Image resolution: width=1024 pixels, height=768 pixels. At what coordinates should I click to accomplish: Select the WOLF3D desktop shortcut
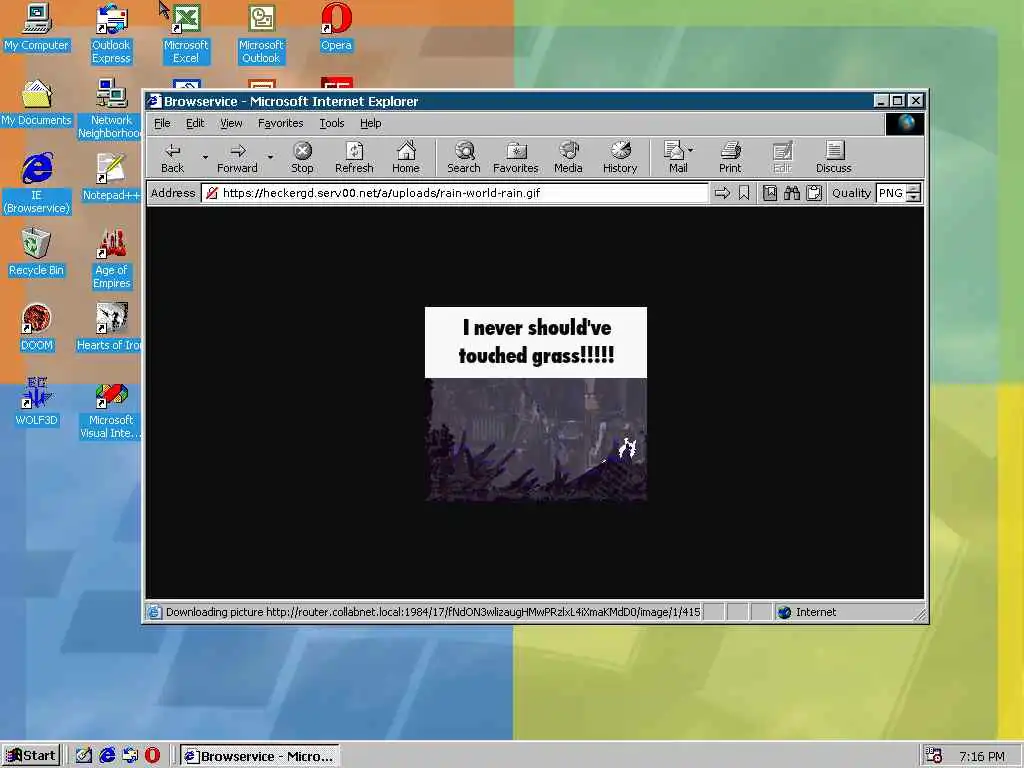click(36, 403)
